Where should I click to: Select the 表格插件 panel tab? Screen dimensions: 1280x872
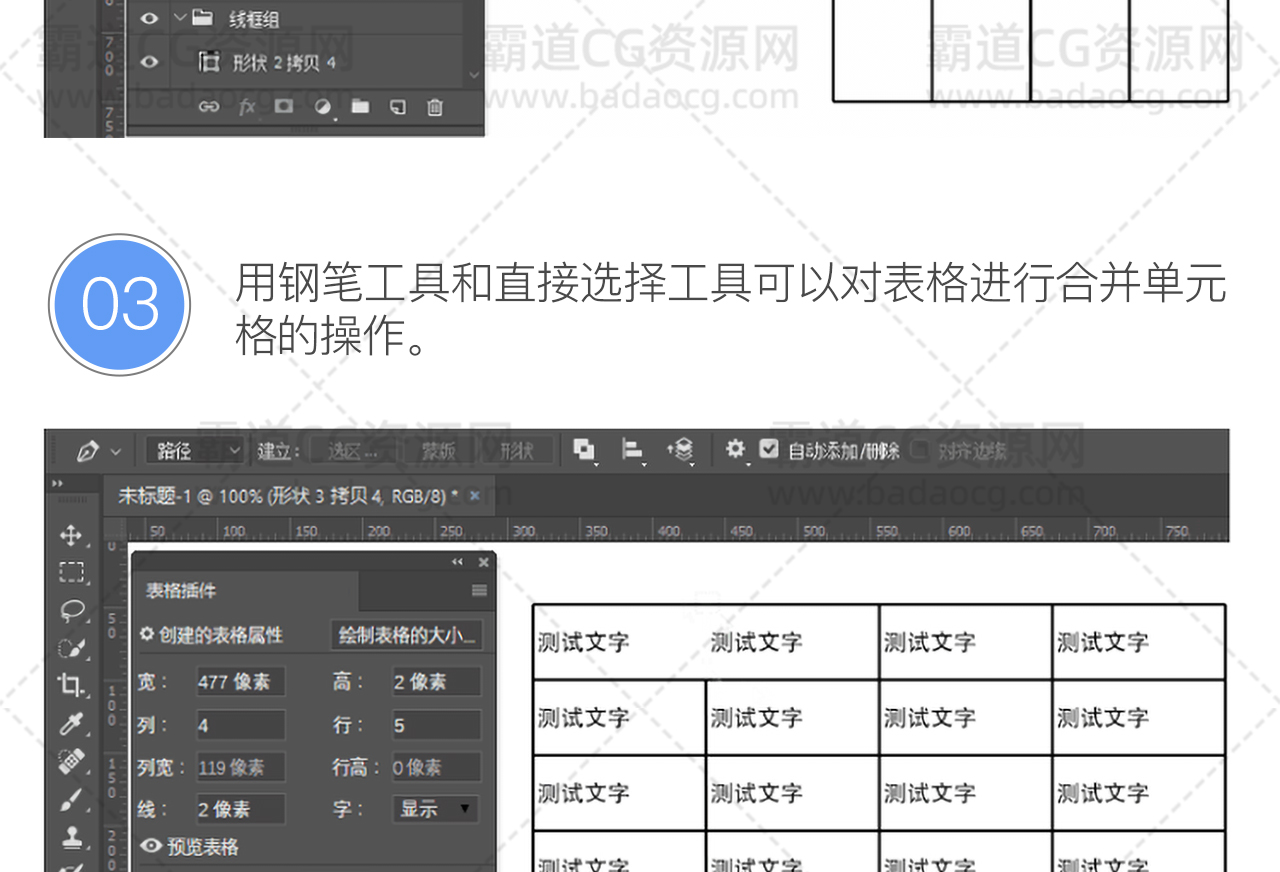click(181, 591)
